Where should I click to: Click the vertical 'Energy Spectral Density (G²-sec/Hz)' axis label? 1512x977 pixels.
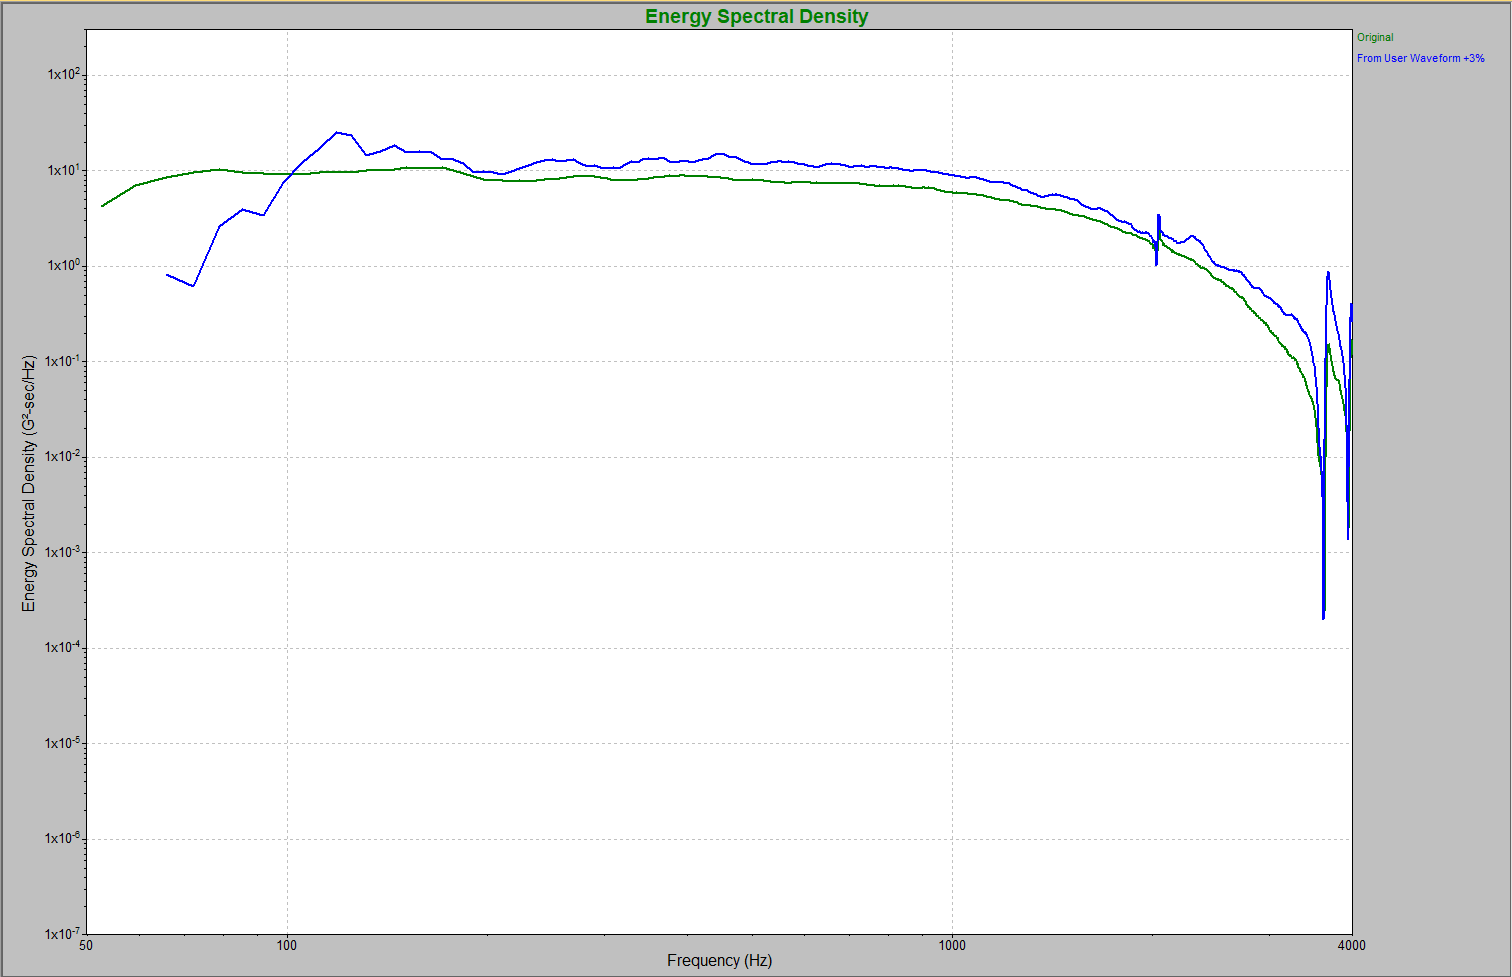coord(29,483)
